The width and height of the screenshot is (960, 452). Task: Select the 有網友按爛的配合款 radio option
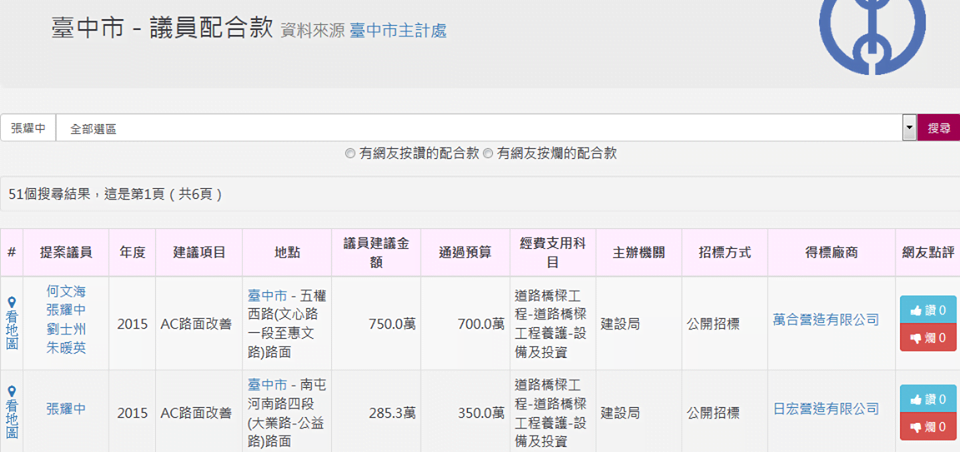pos(488,154)
